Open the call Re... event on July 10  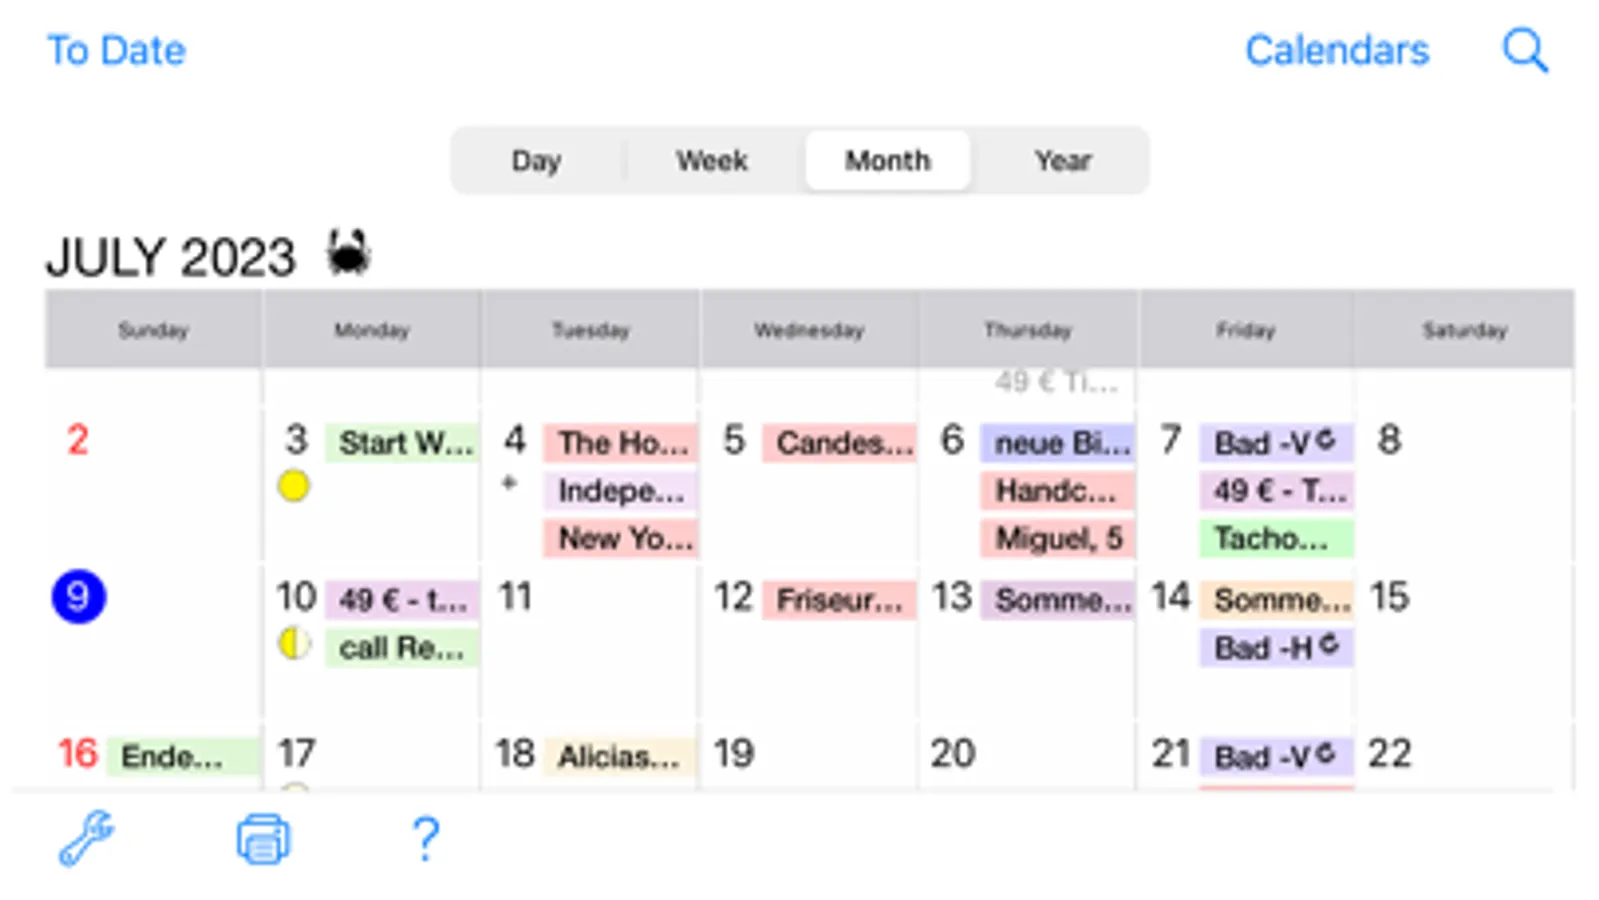[402, 648]
